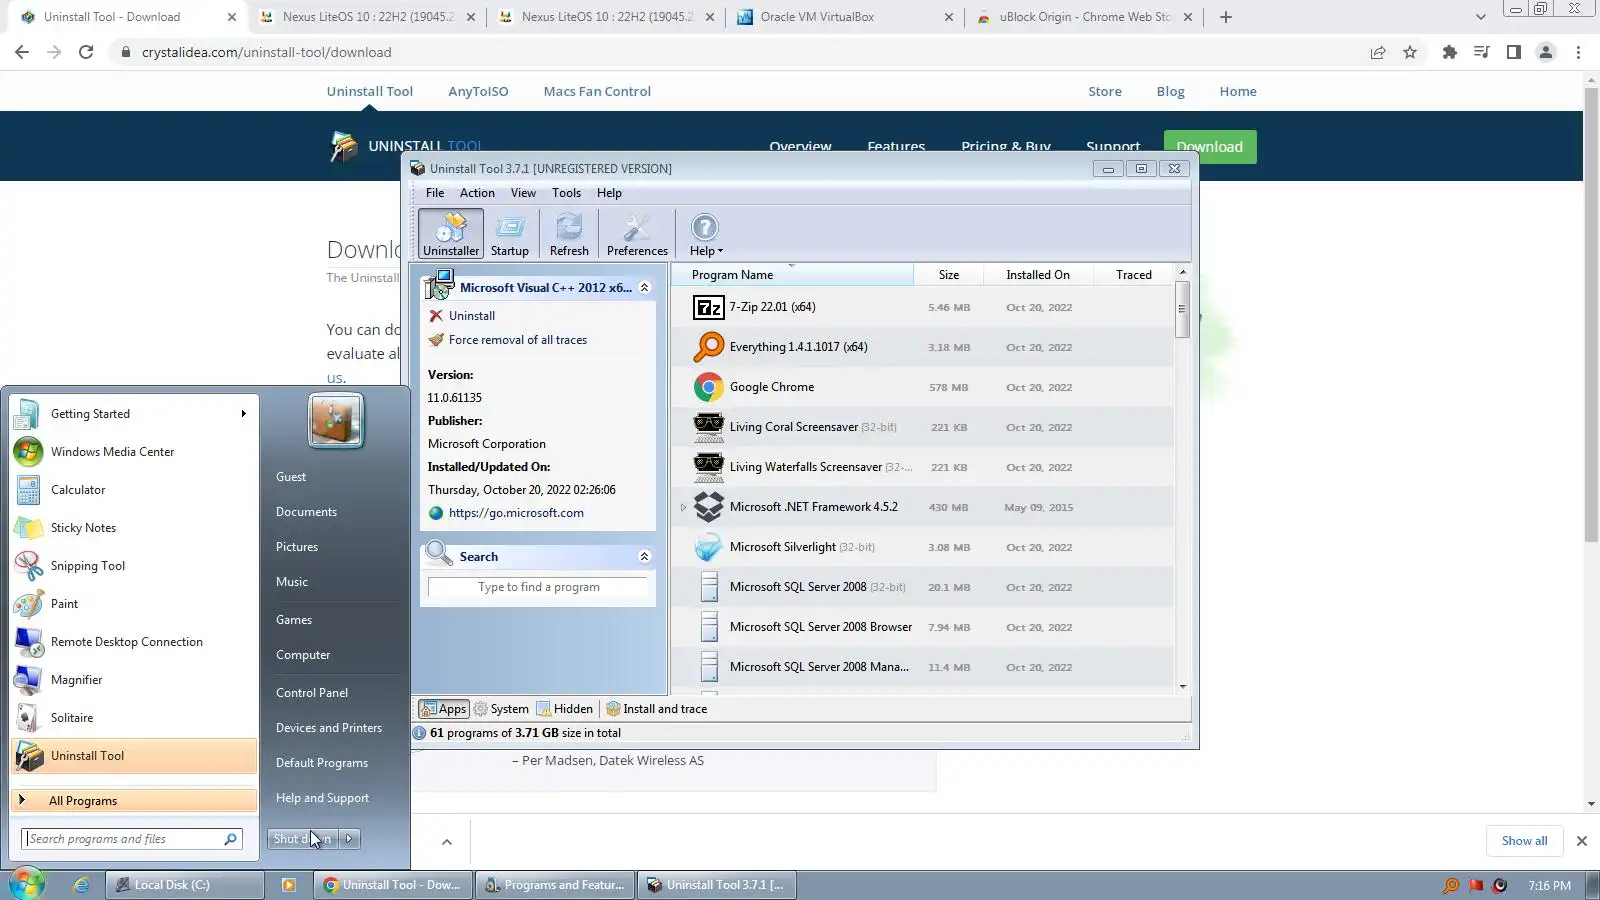Switch to the Apps filter tab
This screenshot has height=900, width=1600.
pyautogui.click(x=443, y=709)
